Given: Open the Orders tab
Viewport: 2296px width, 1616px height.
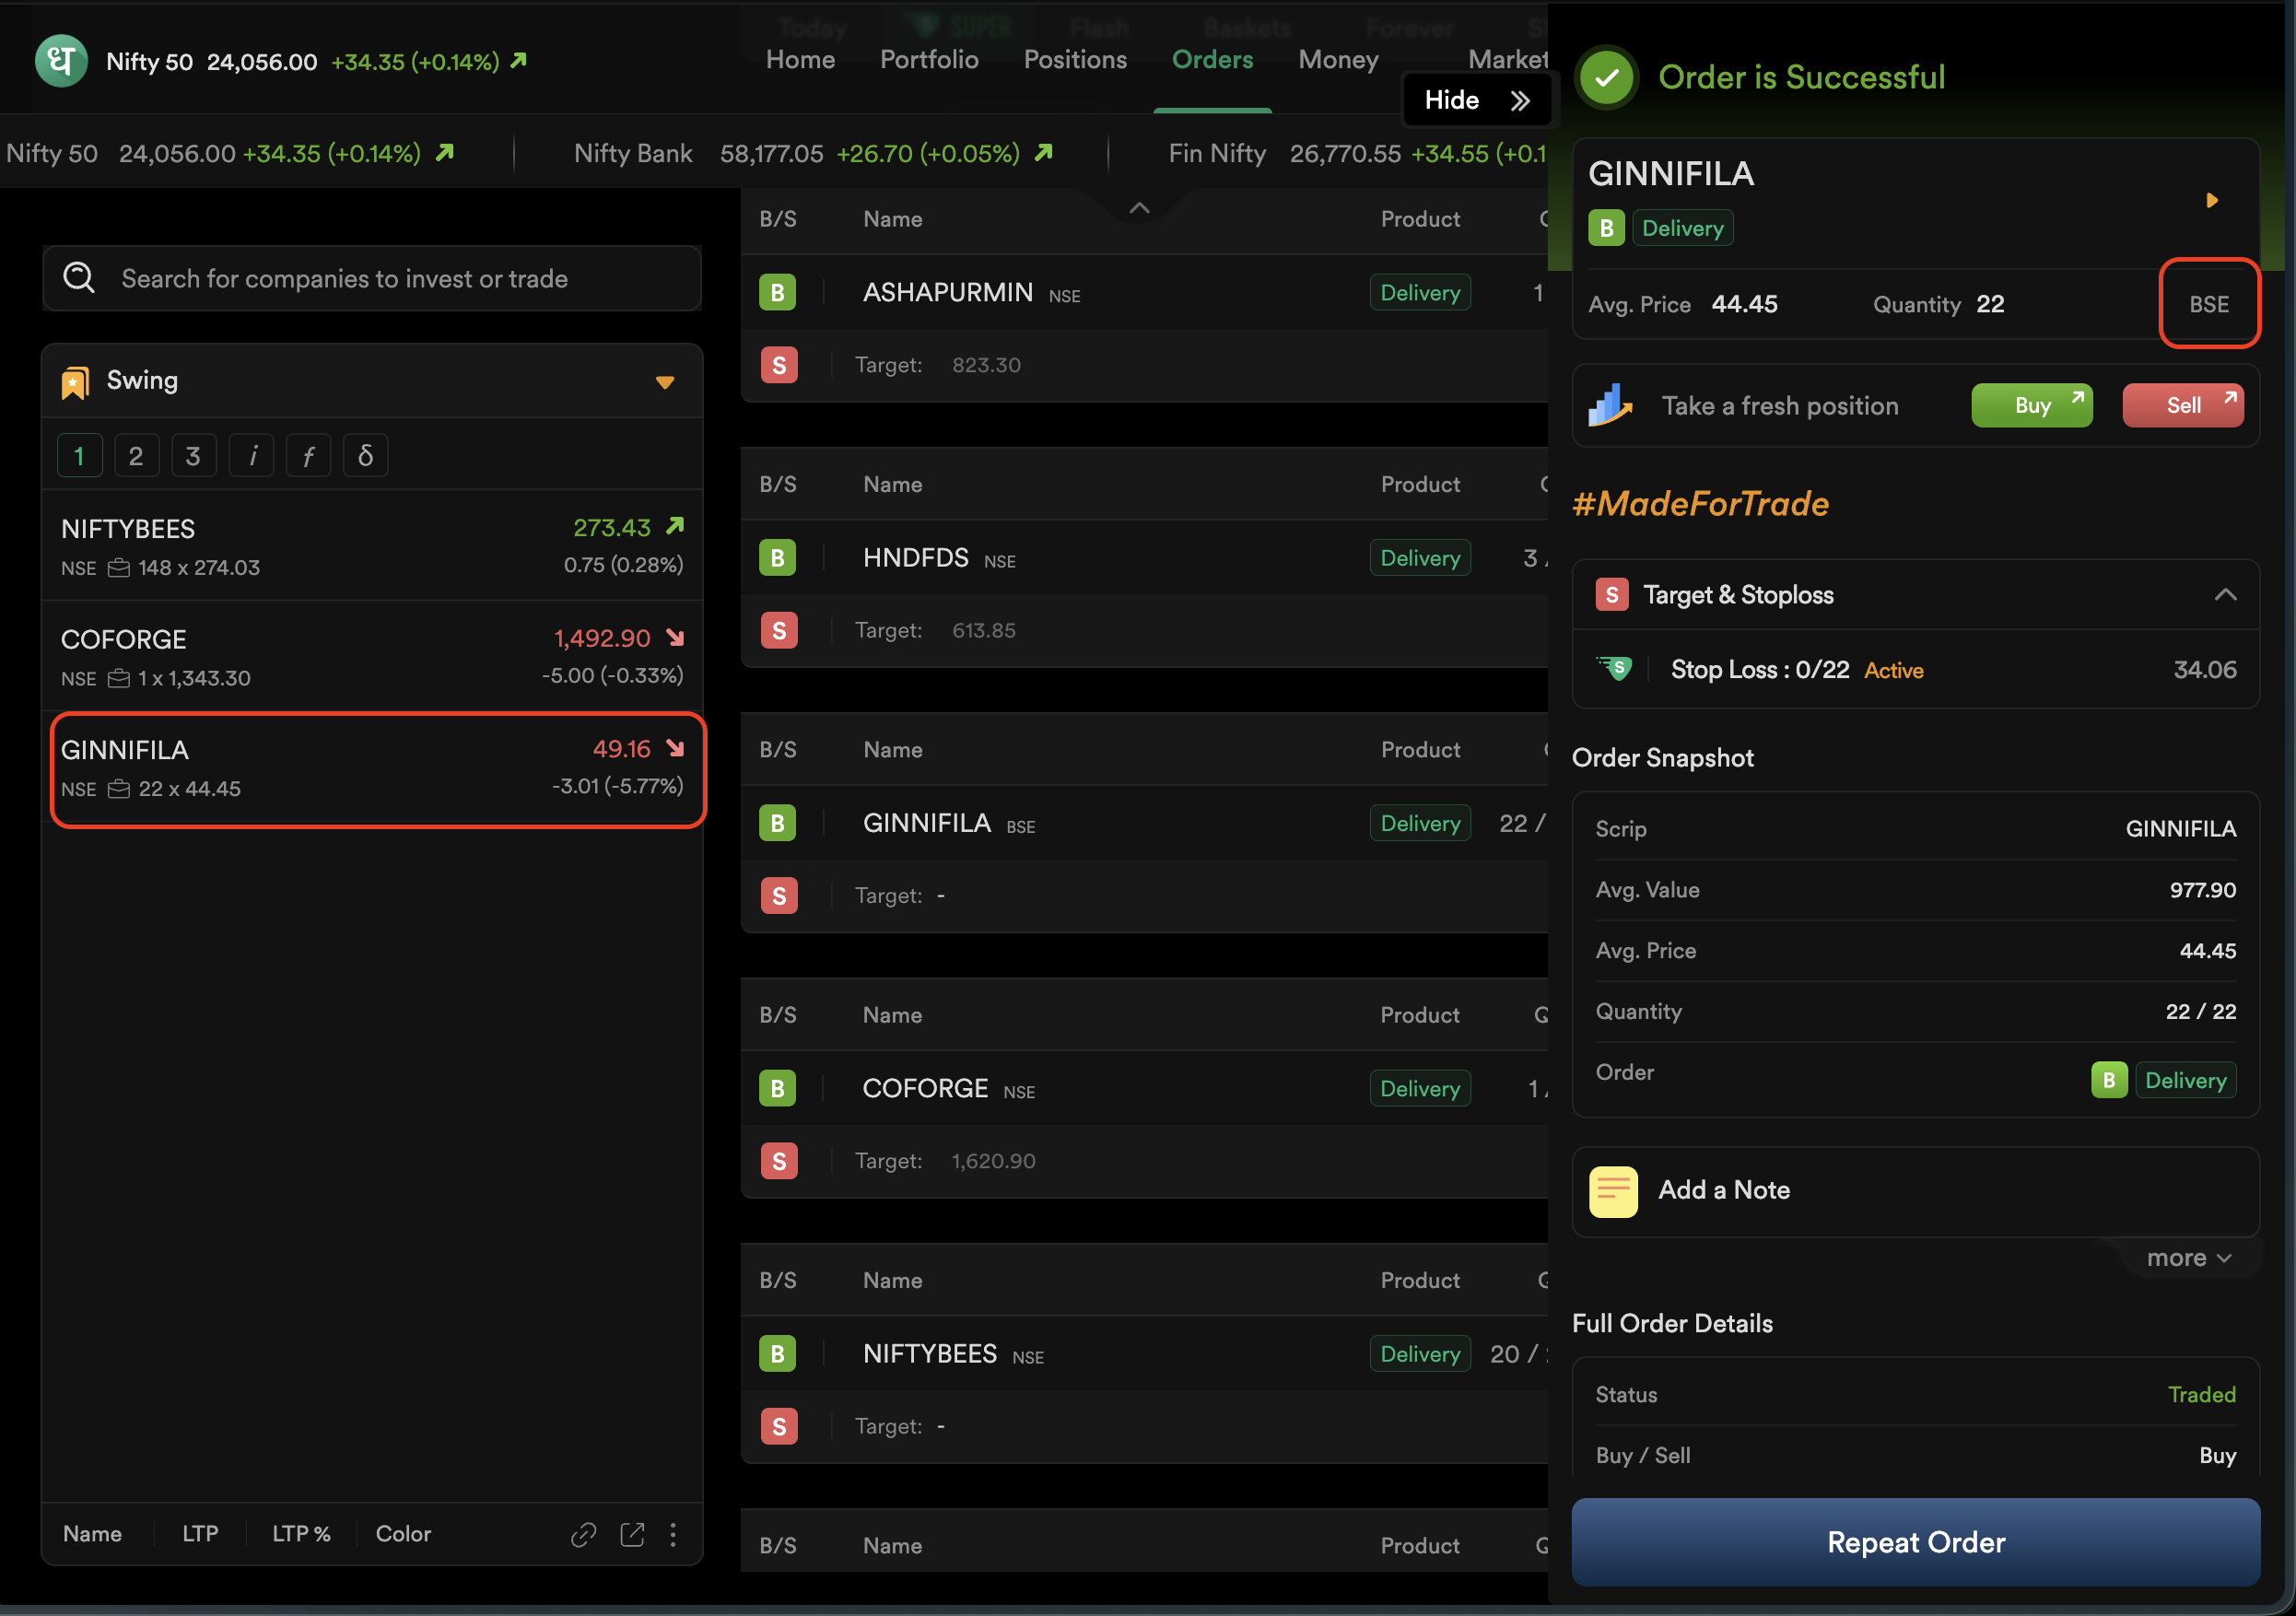Looking at the screenshot, I should click(1212, 60).
